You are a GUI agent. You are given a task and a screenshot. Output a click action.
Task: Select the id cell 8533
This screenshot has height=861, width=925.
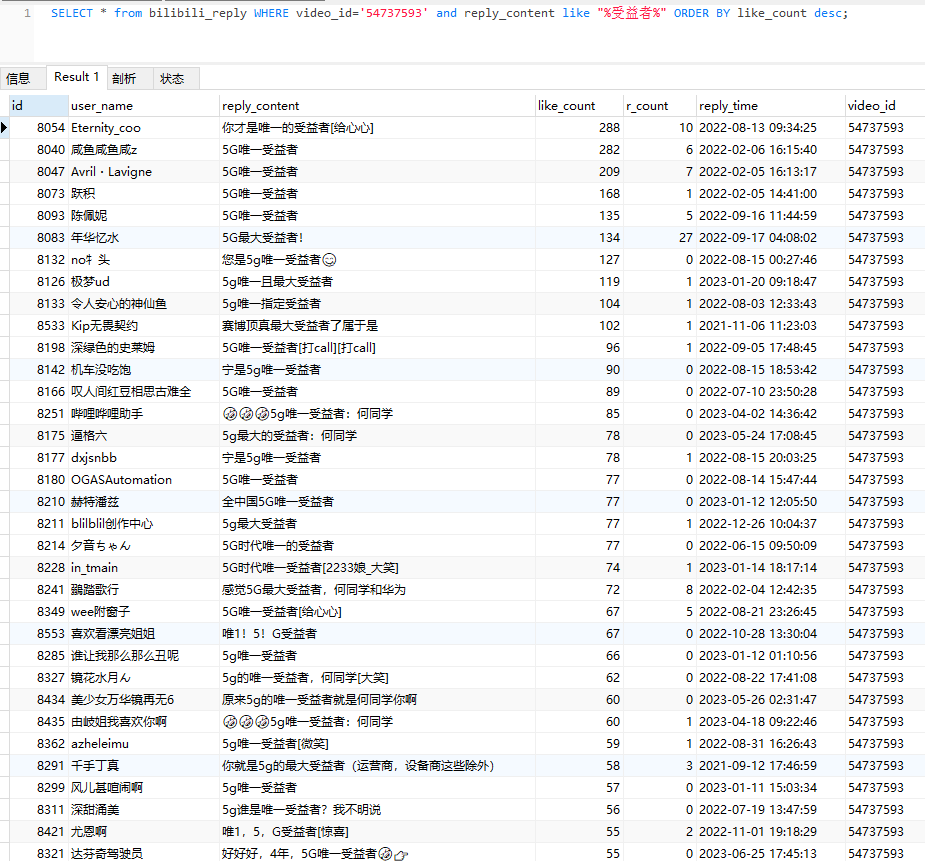39,326
